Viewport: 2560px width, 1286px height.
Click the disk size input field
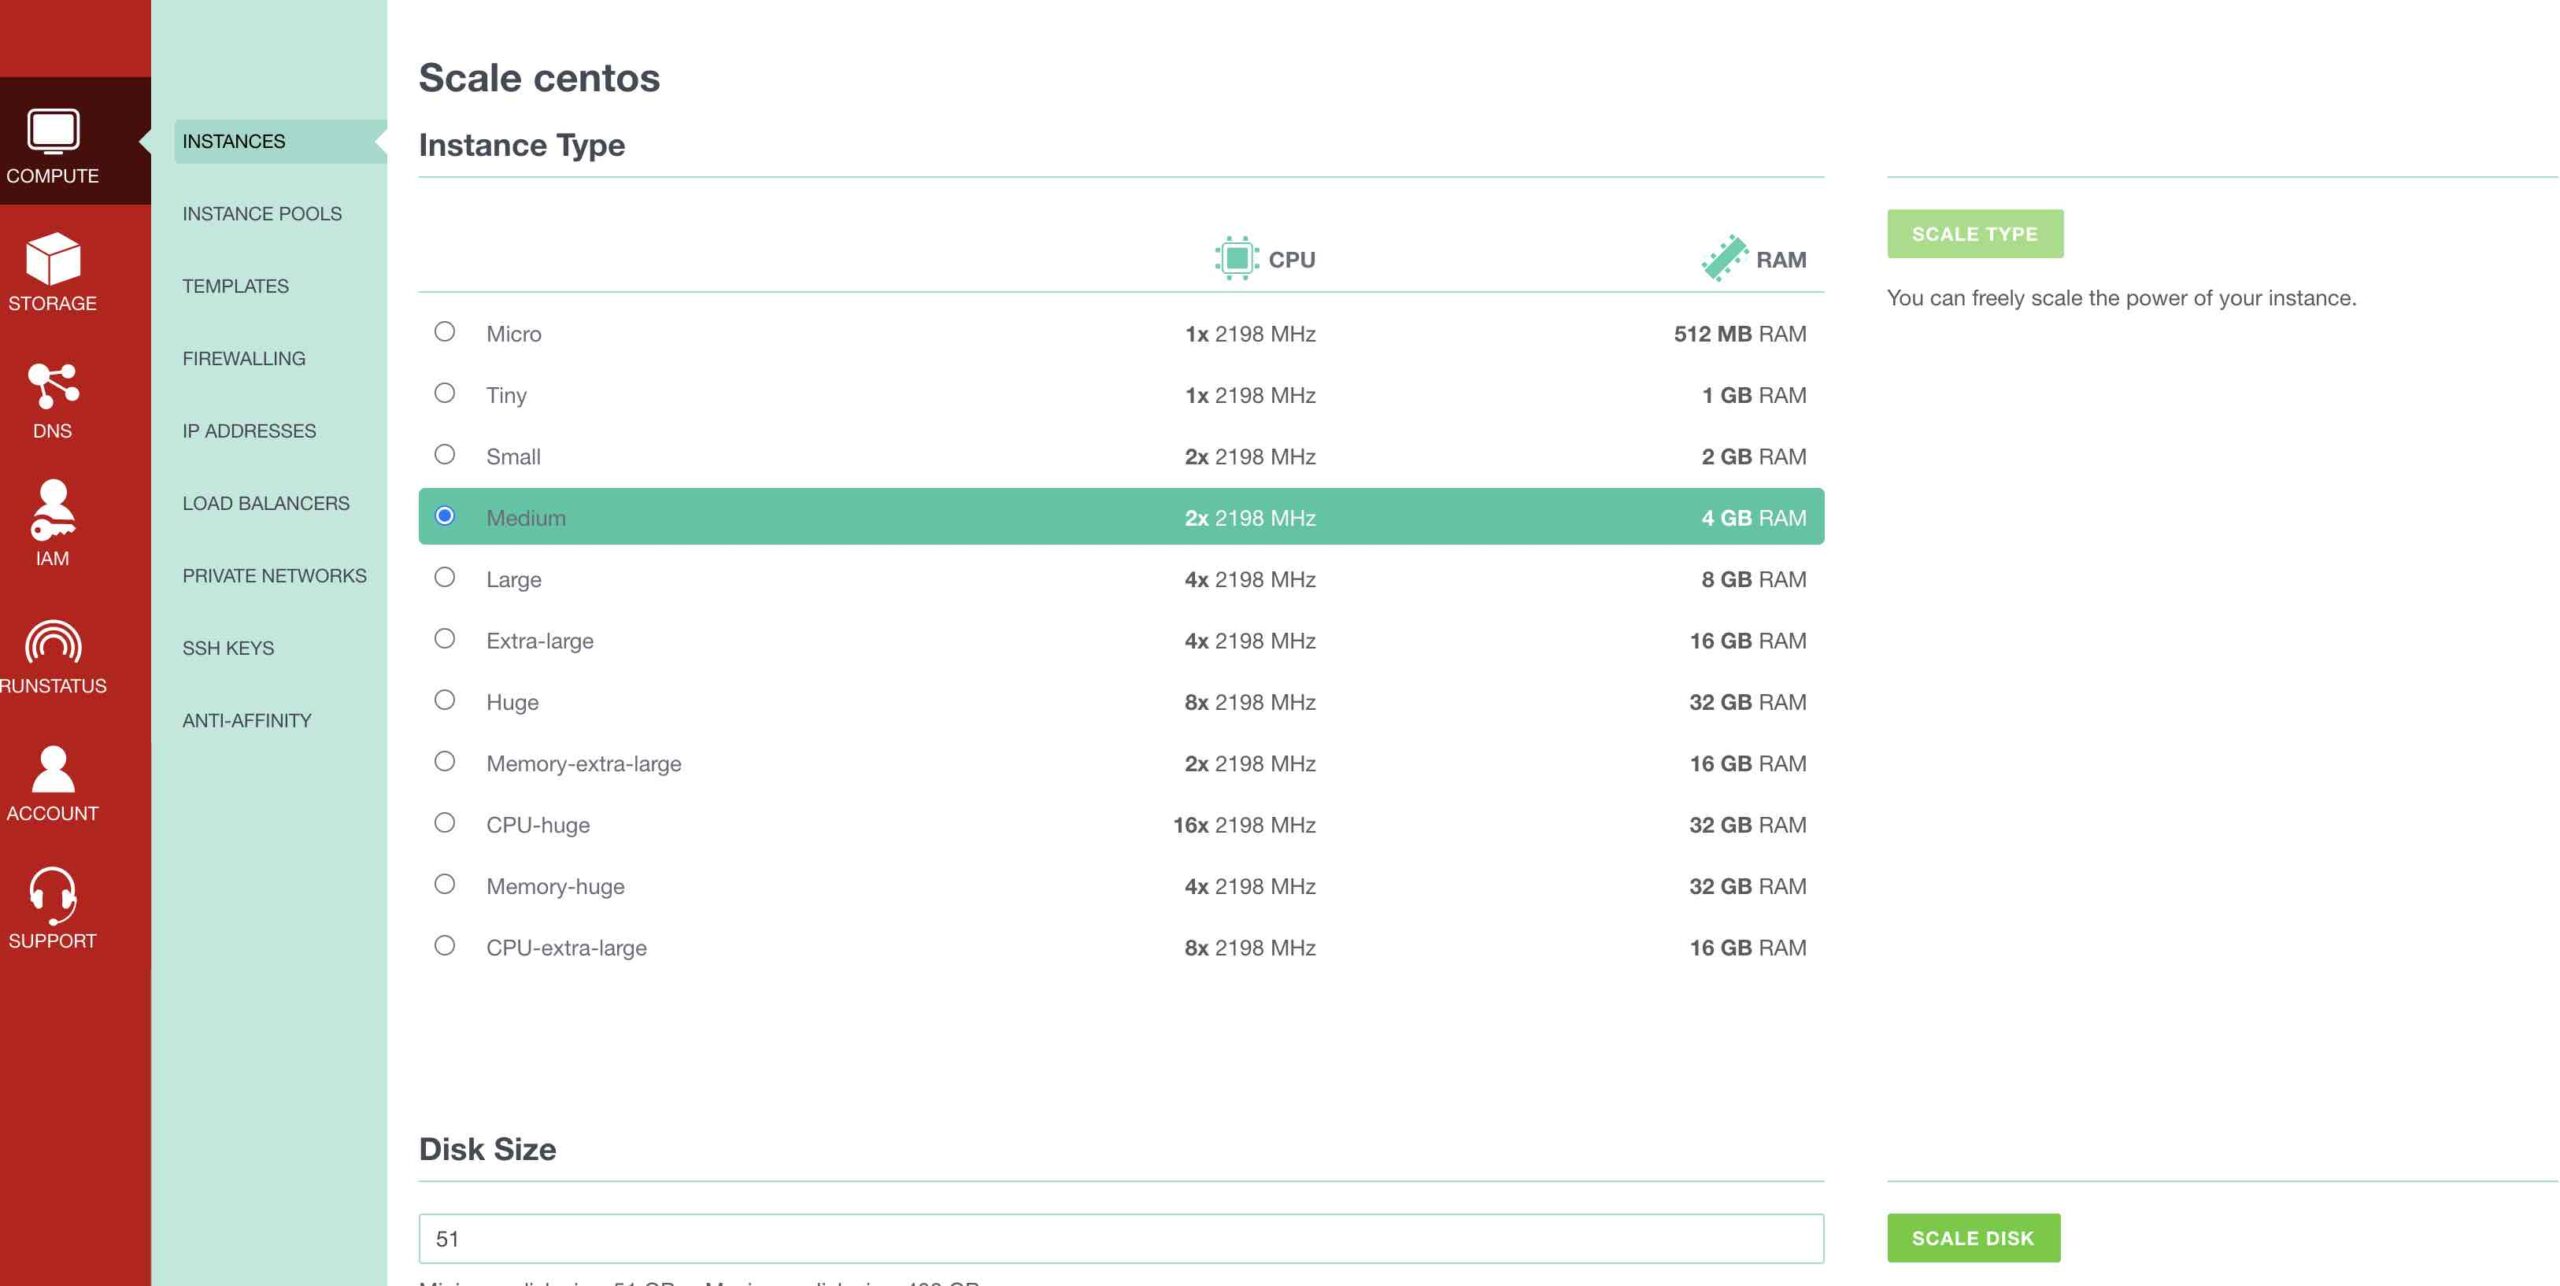pyautogui.click(x=1120, y=1239)
